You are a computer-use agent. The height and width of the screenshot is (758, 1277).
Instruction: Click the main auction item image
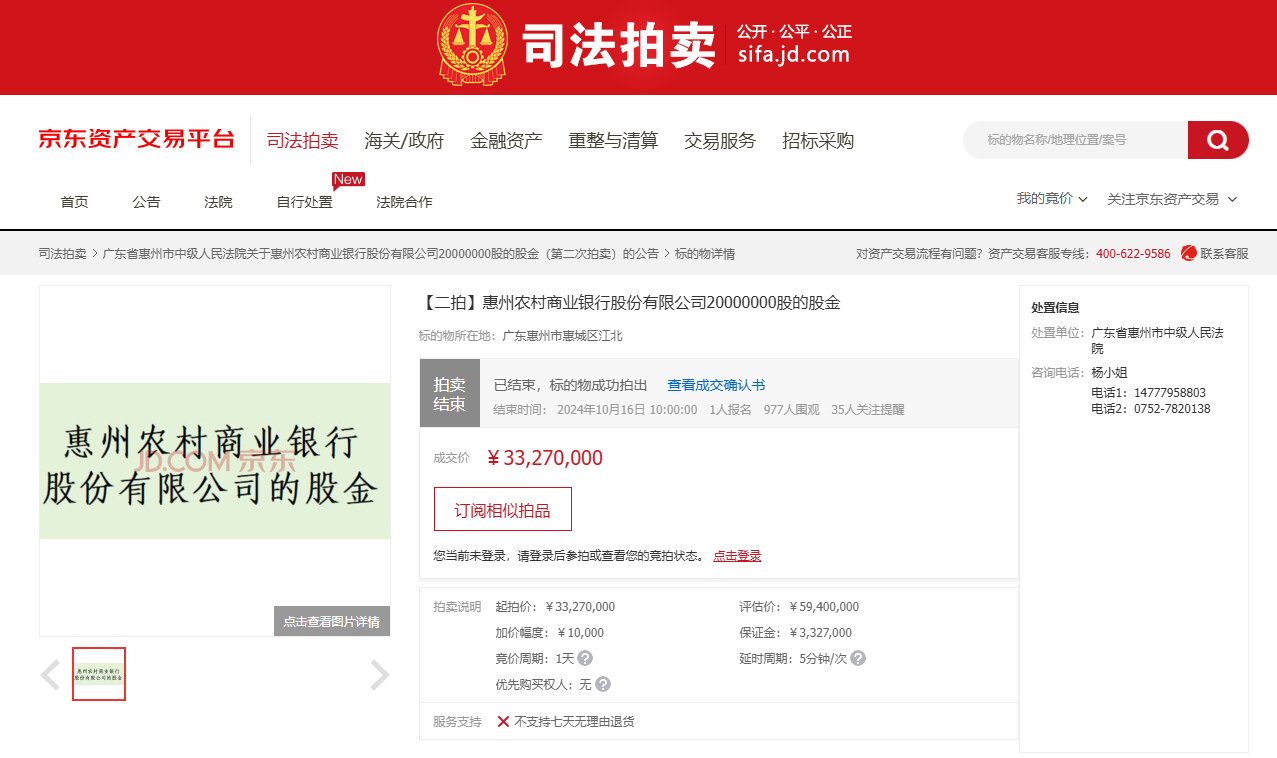[215, 461]
